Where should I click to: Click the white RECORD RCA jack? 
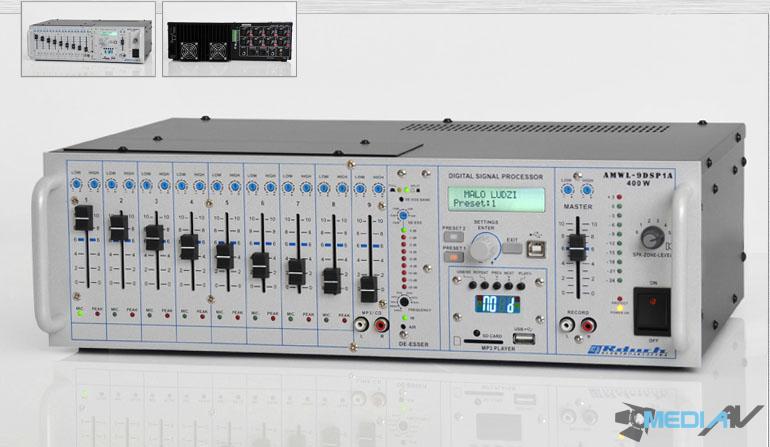click(x=567, y=325)
